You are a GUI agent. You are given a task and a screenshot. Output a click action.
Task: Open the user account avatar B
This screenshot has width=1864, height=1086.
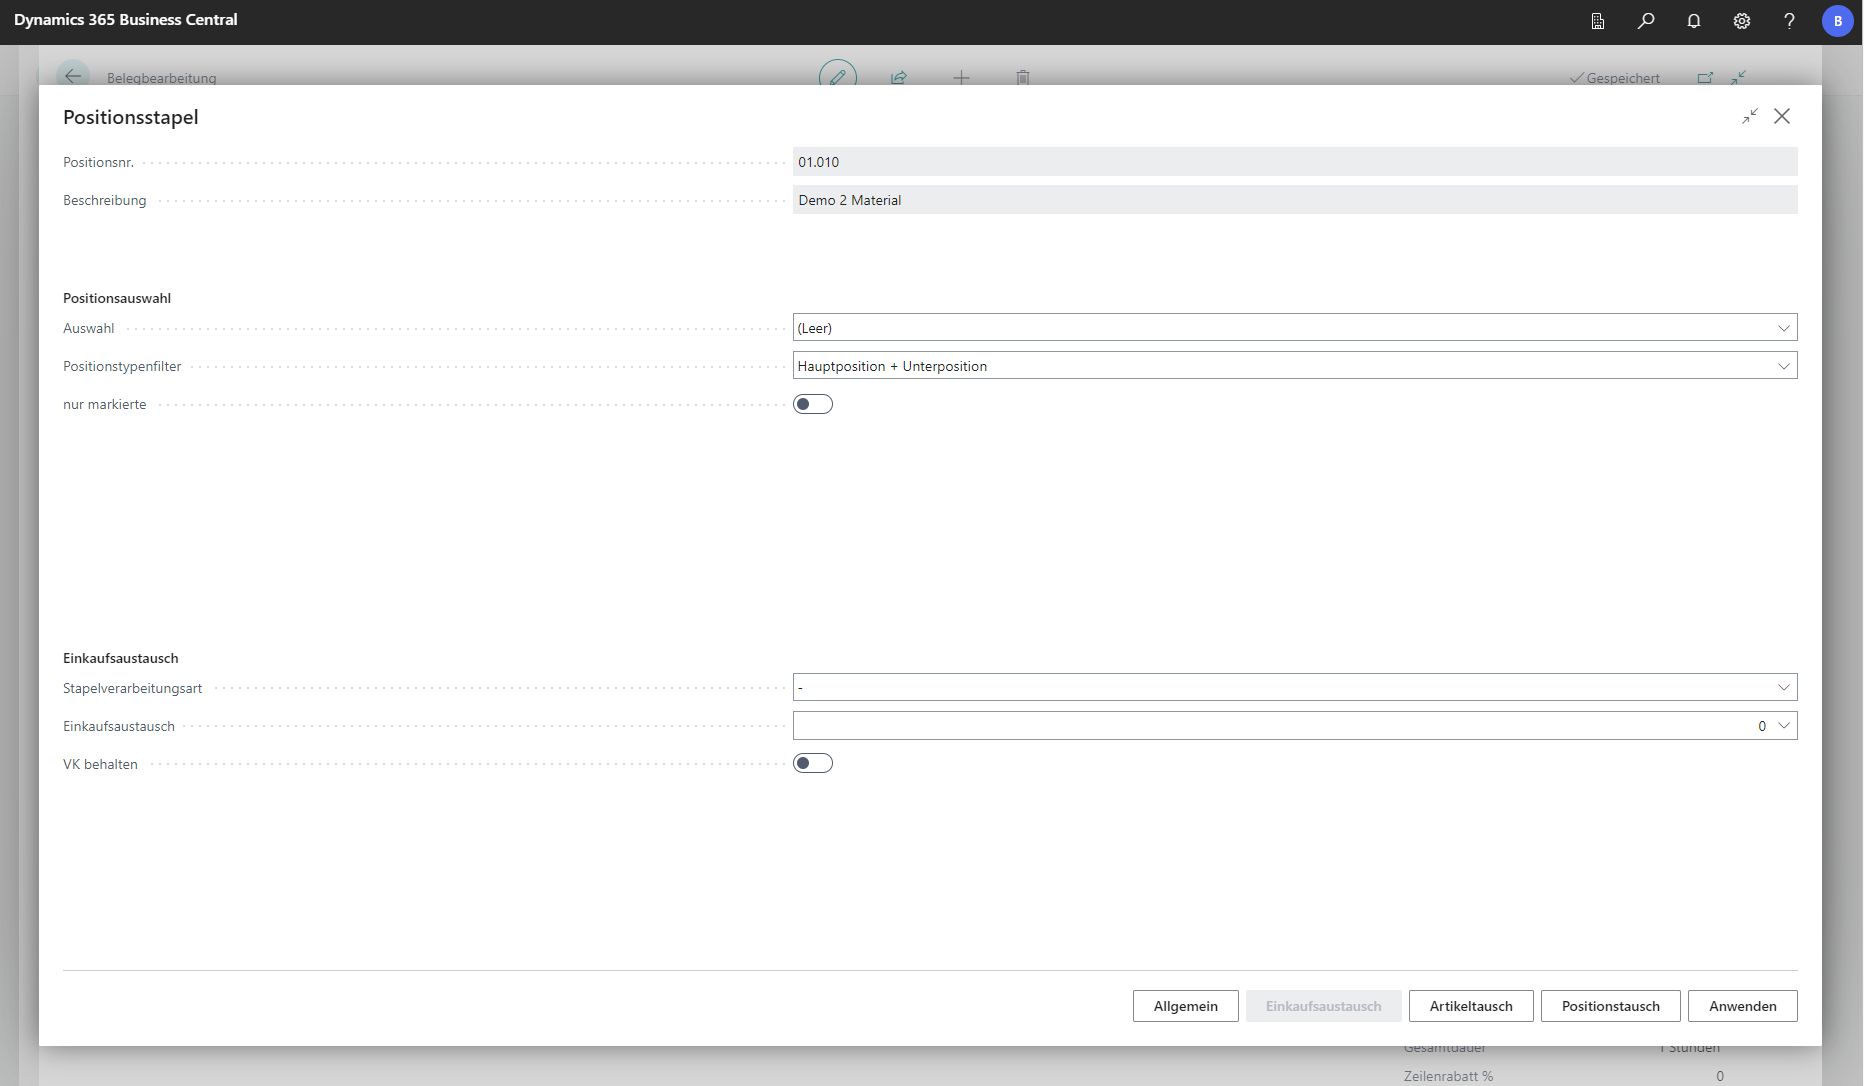tap(1837, 21)
